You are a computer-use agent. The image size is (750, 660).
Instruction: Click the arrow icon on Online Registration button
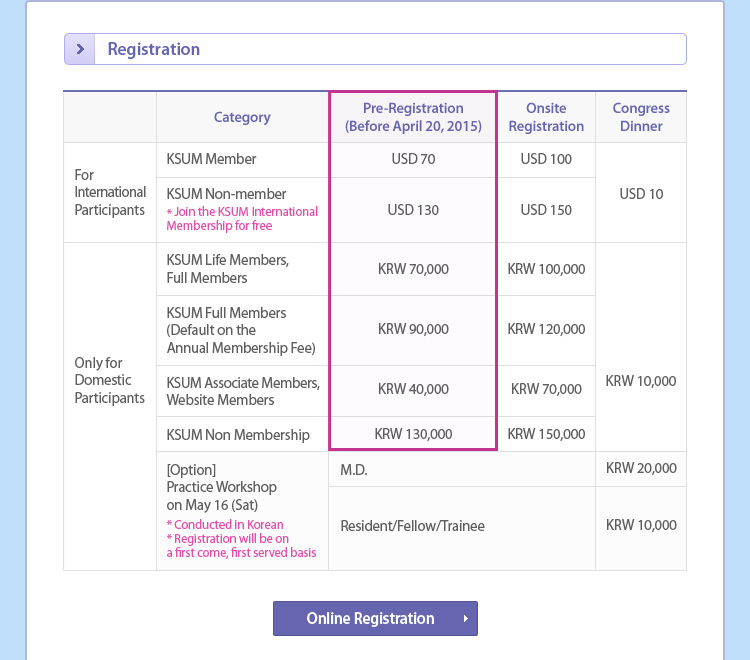point(465,619)
